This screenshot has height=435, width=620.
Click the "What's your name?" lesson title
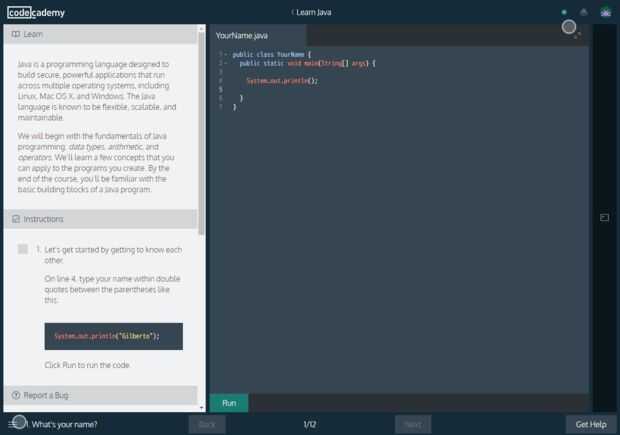64,424
